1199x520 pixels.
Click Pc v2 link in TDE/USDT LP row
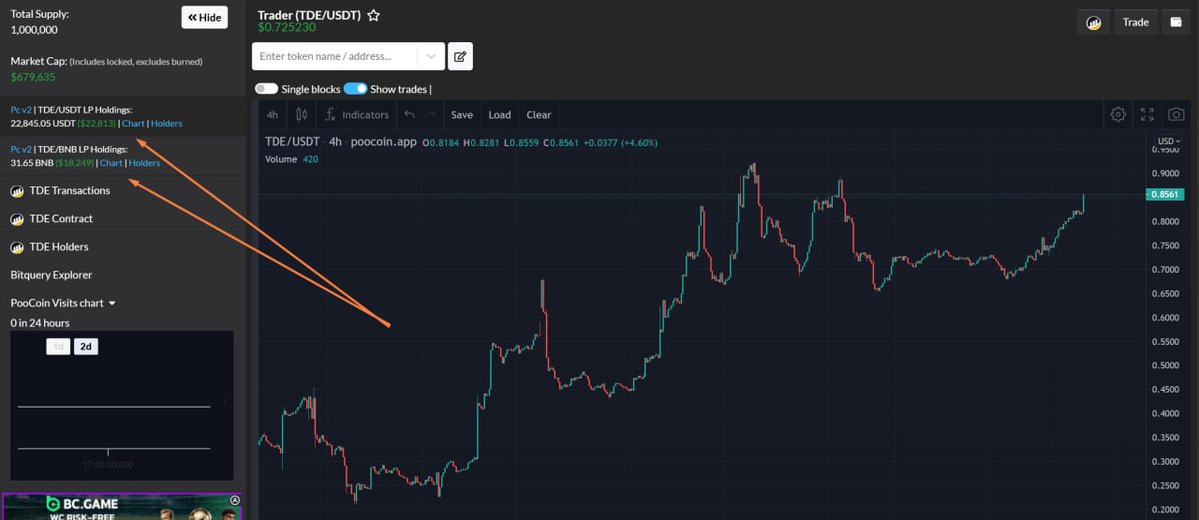[21, 110]
